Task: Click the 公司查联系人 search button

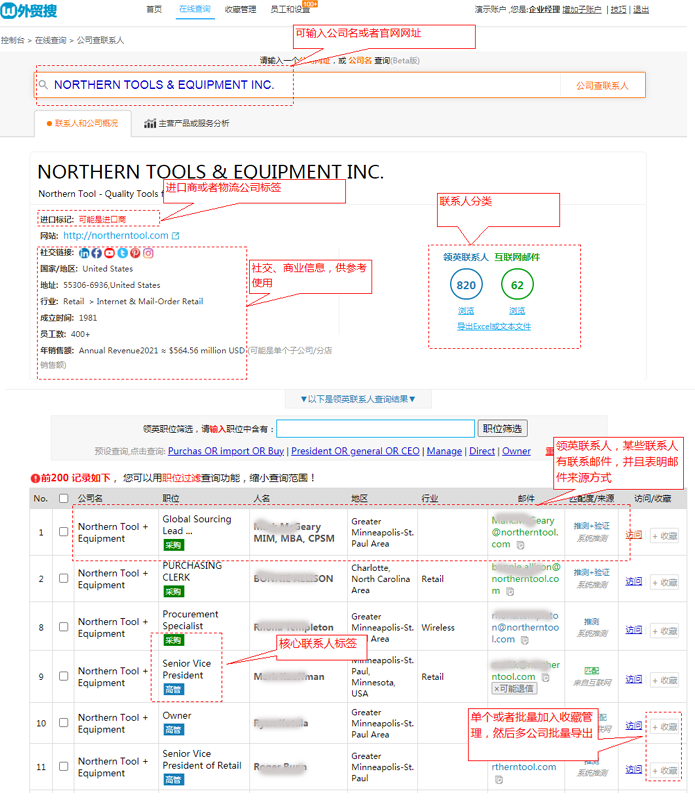Action: (602, 86)
